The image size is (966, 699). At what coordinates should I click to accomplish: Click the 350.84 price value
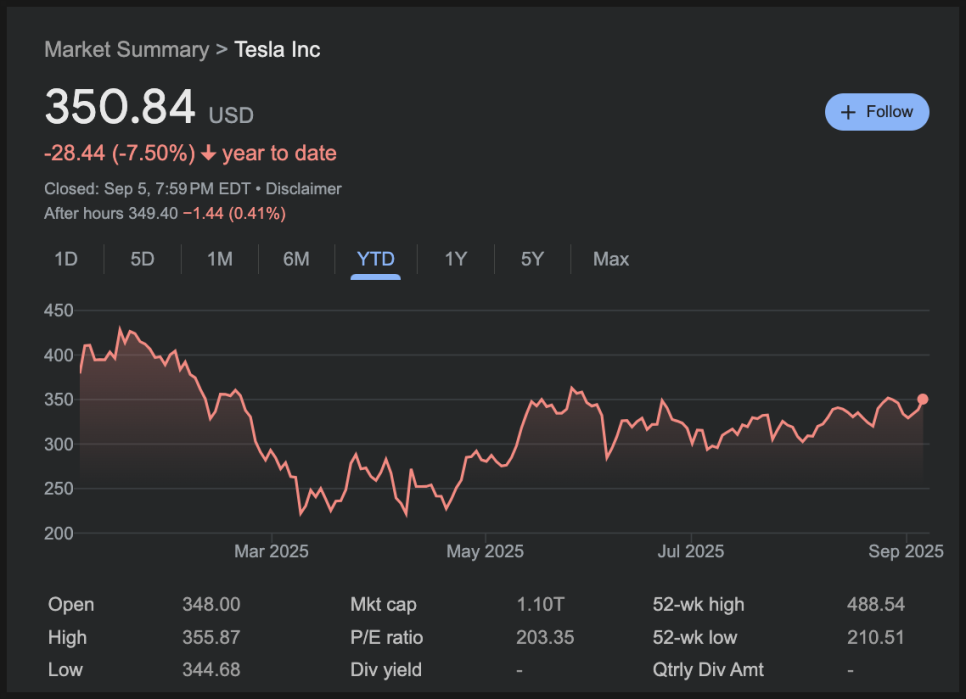coord(120,107)
